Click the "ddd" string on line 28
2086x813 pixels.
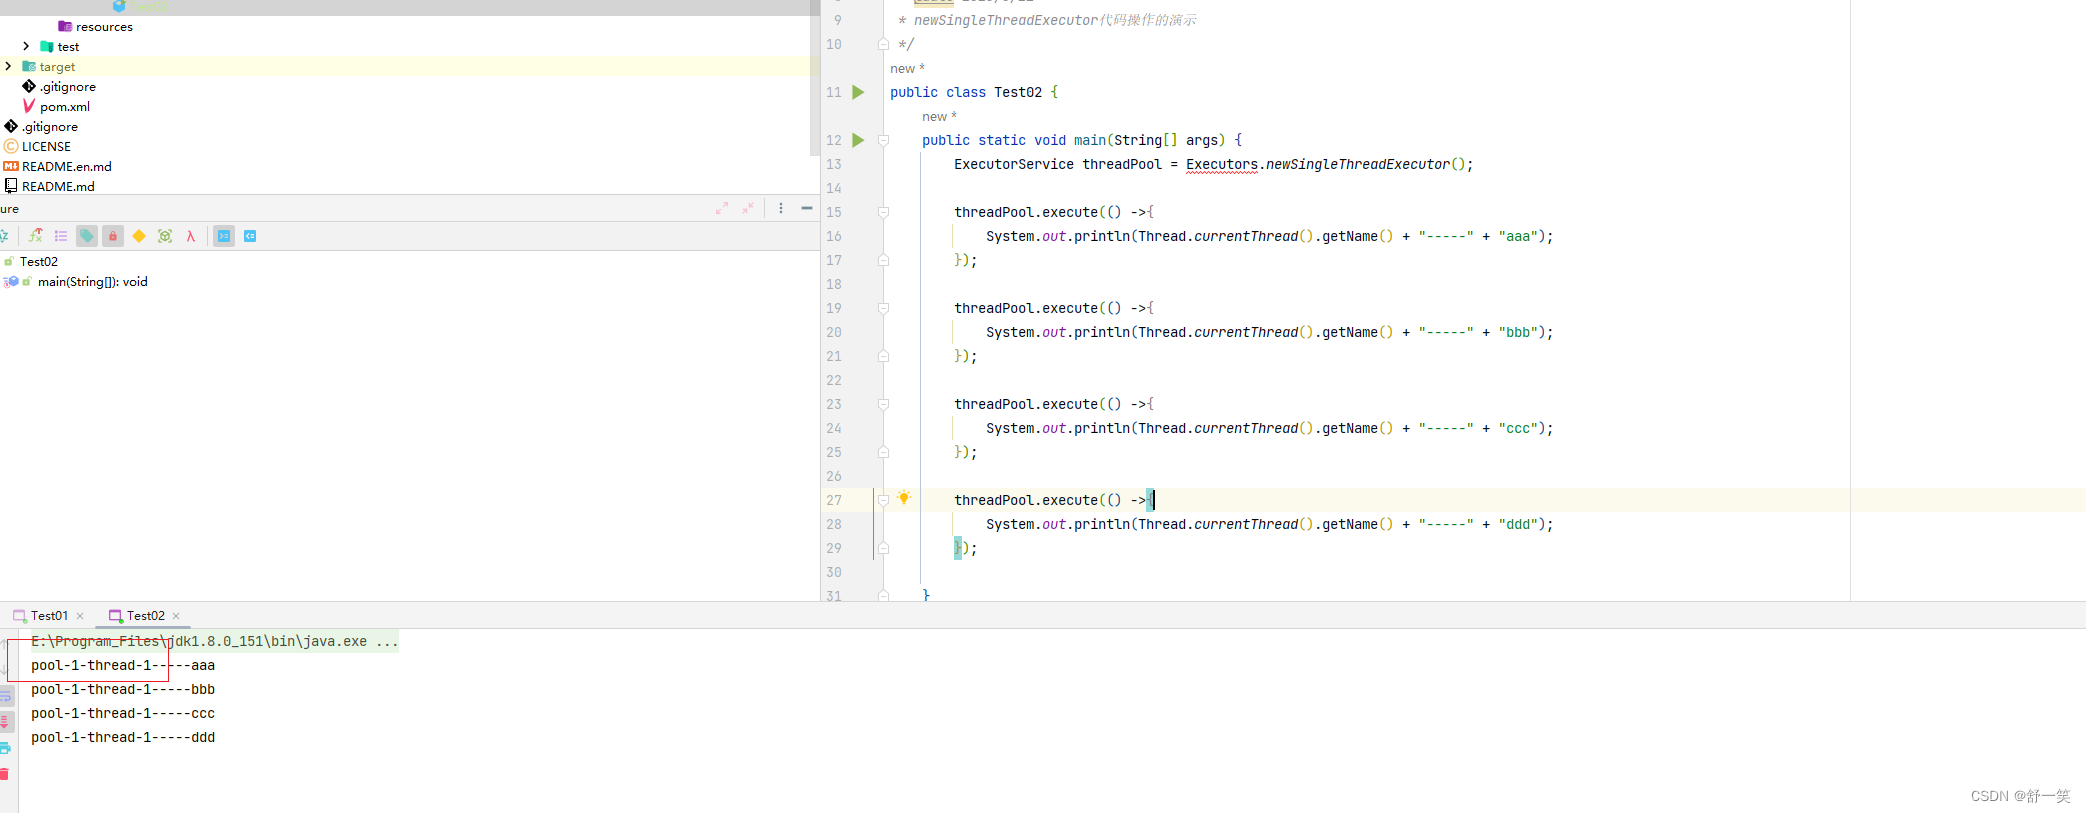point(1518,524)
